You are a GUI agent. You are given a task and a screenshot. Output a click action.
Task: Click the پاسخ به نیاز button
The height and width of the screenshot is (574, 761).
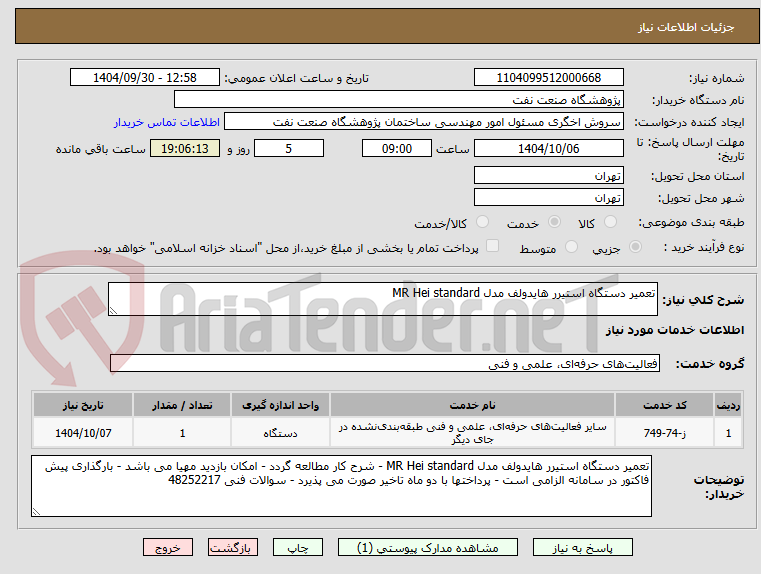[x=582, y=547]
